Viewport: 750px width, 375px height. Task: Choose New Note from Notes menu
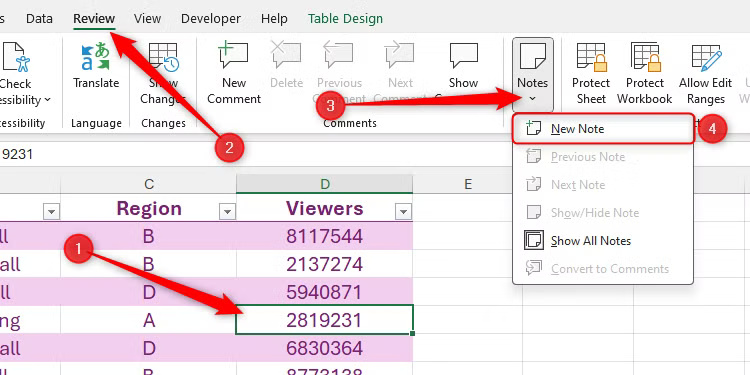pyautogui.click(x=603, y=129)
